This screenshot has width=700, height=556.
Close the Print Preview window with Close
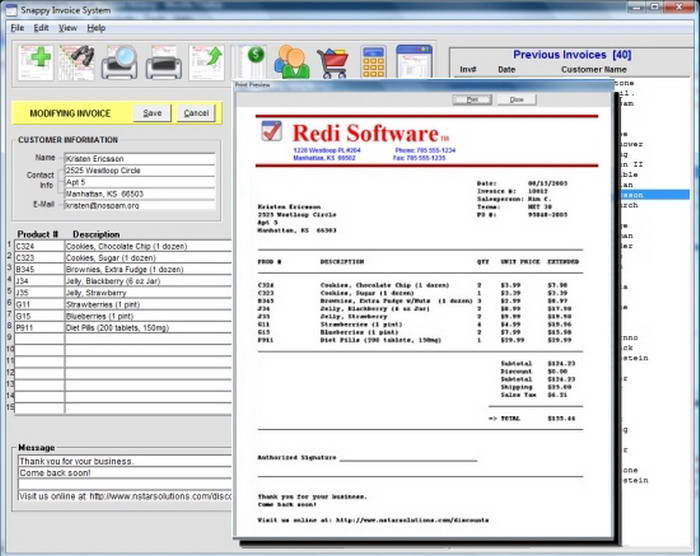(x=516, y=100)
